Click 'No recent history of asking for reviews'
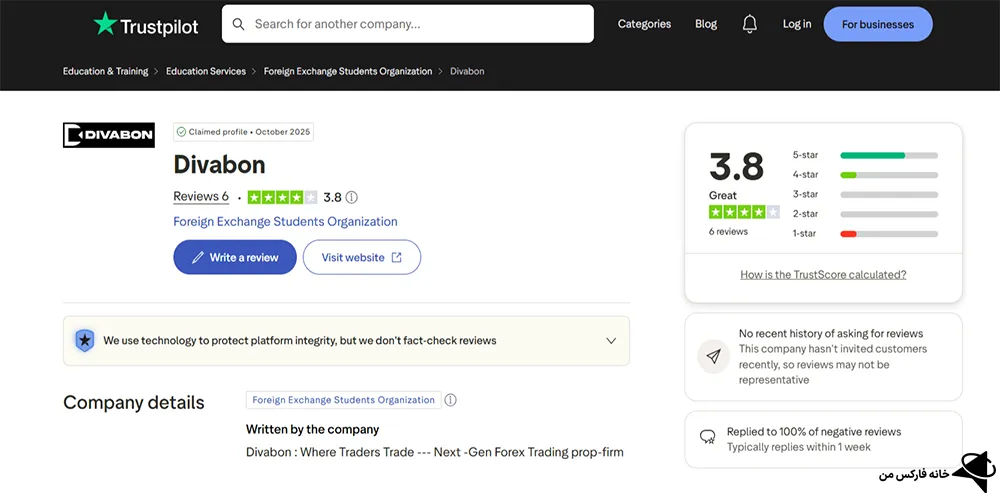Viewport: 1000px width, 500px height. pos(831,334)
